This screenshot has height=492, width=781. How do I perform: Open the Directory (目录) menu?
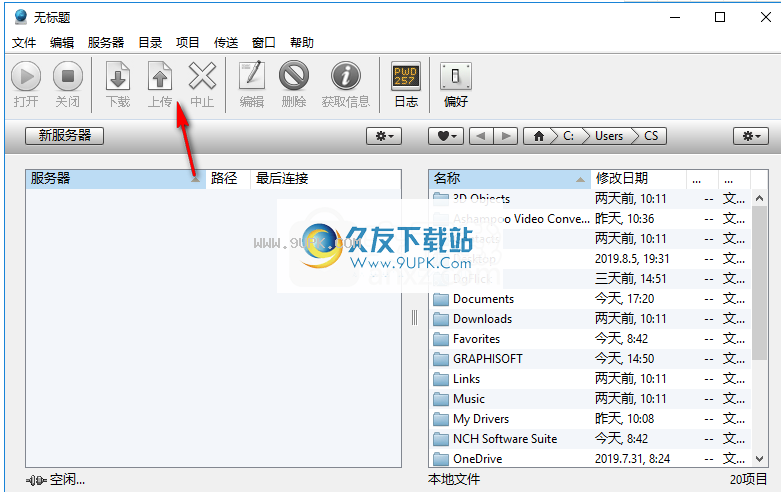click(150, 43)
